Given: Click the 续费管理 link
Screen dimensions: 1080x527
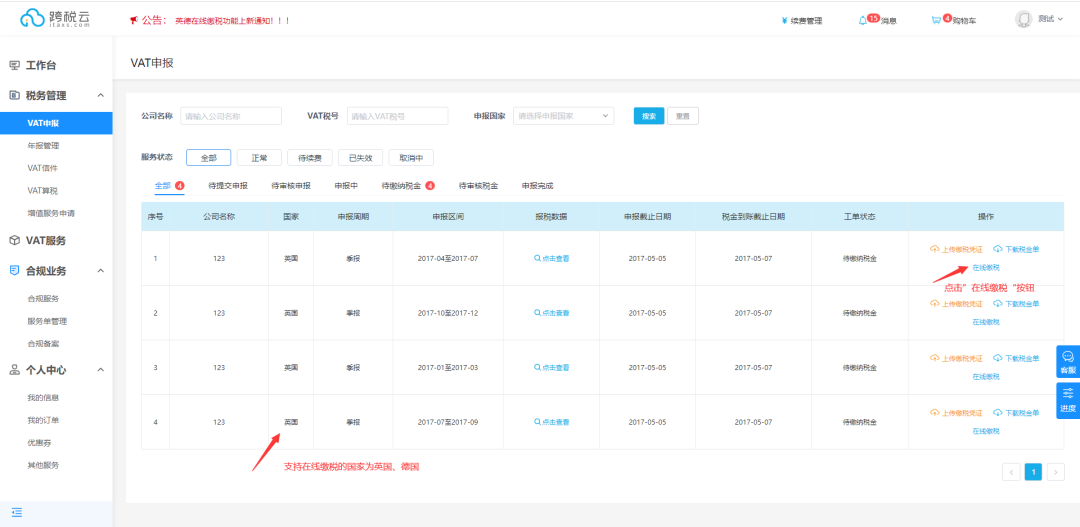Looking at the screenshot, I should (806, 21).
